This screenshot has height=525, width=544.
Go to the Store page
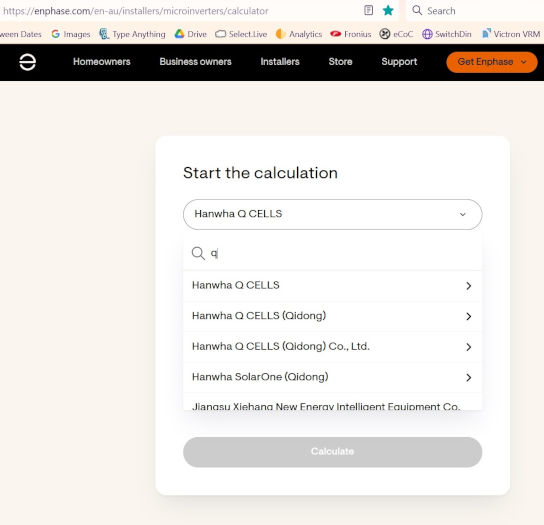click(340, 62)
